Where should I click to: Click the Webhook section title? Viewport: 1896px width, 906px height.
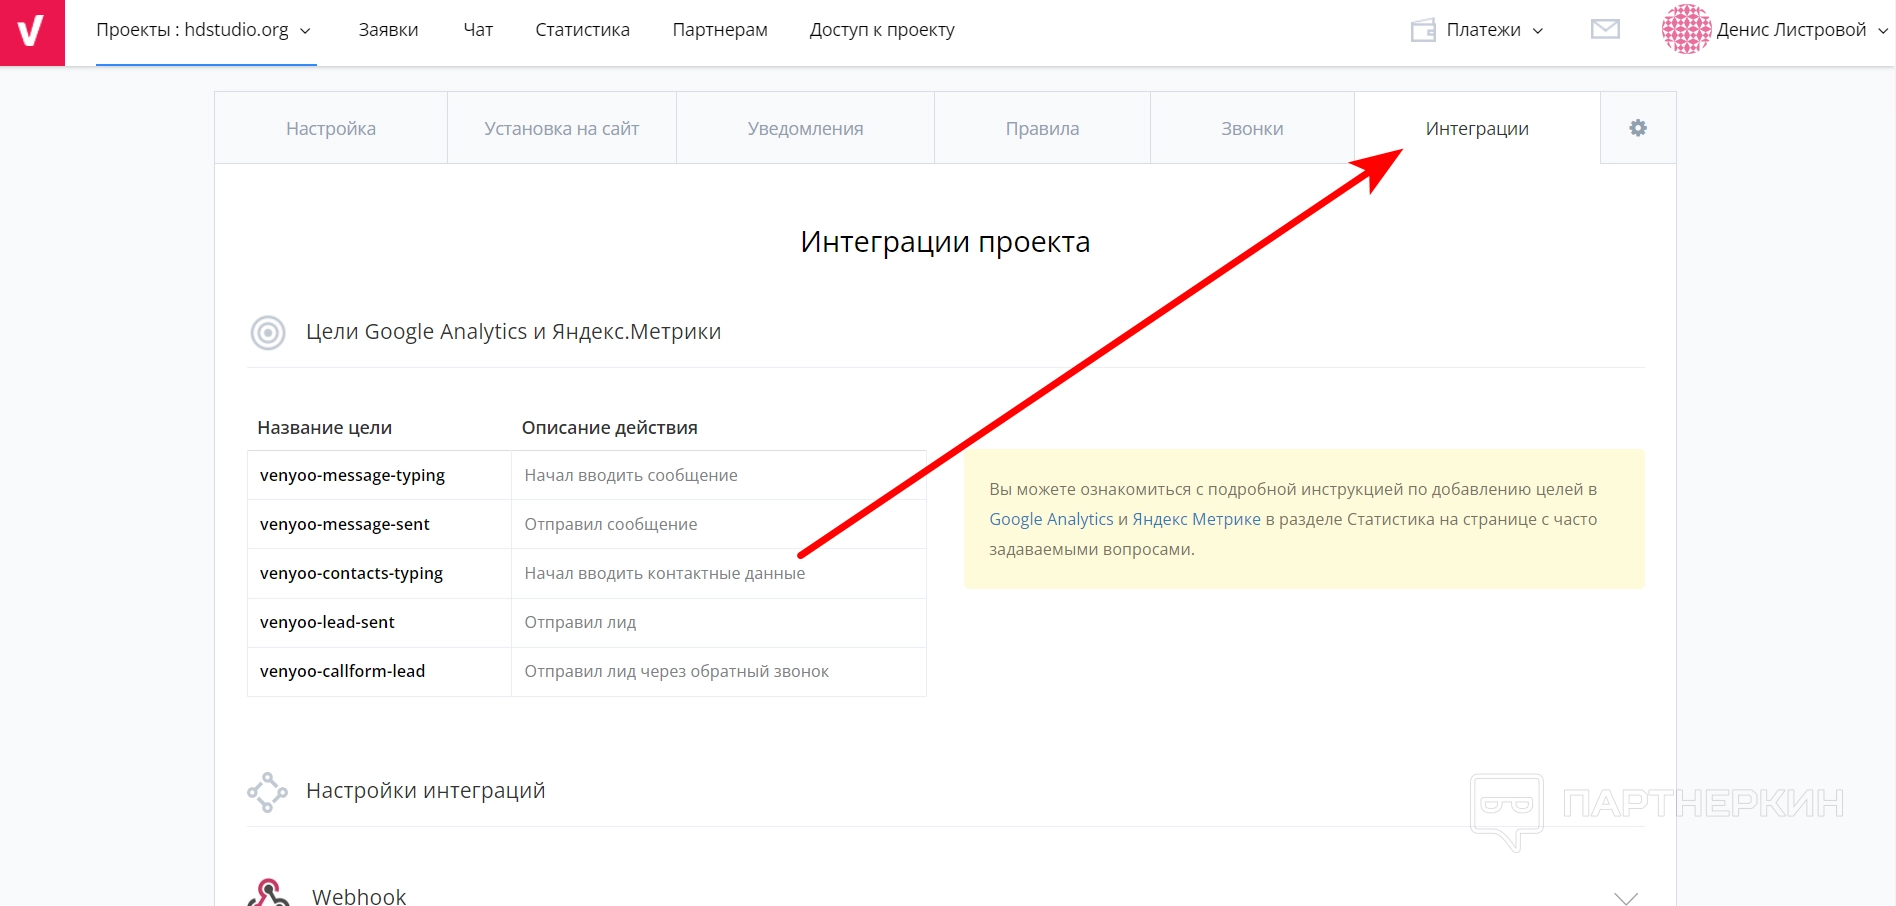point(359,896)
